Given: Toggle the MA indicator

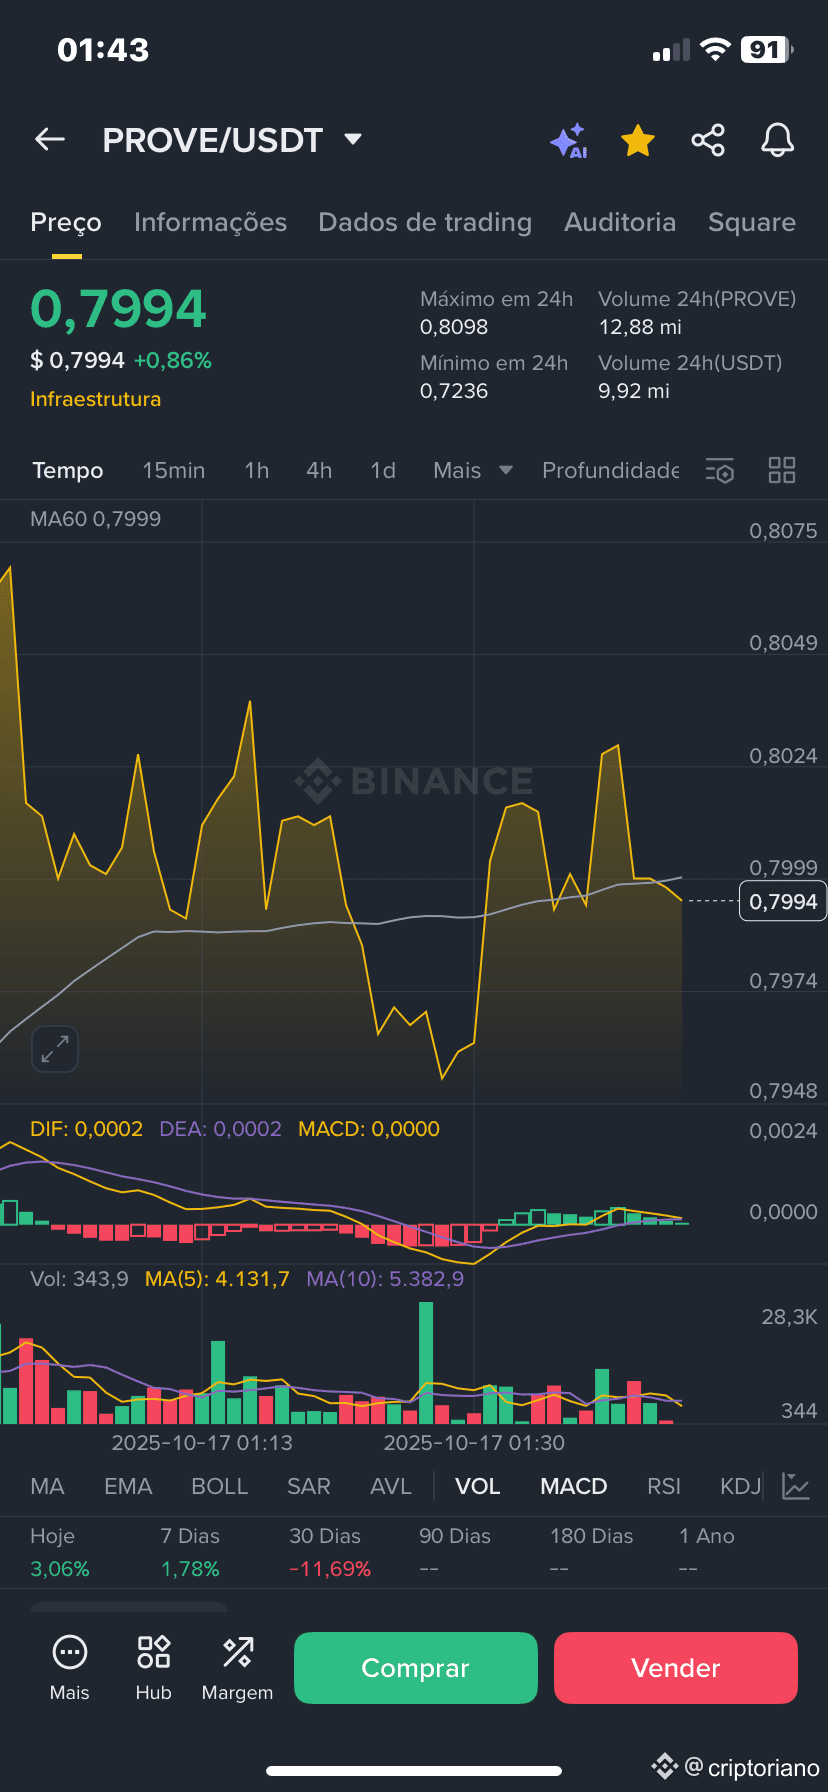Looking at the screenshot, I should coord(47,1486).
